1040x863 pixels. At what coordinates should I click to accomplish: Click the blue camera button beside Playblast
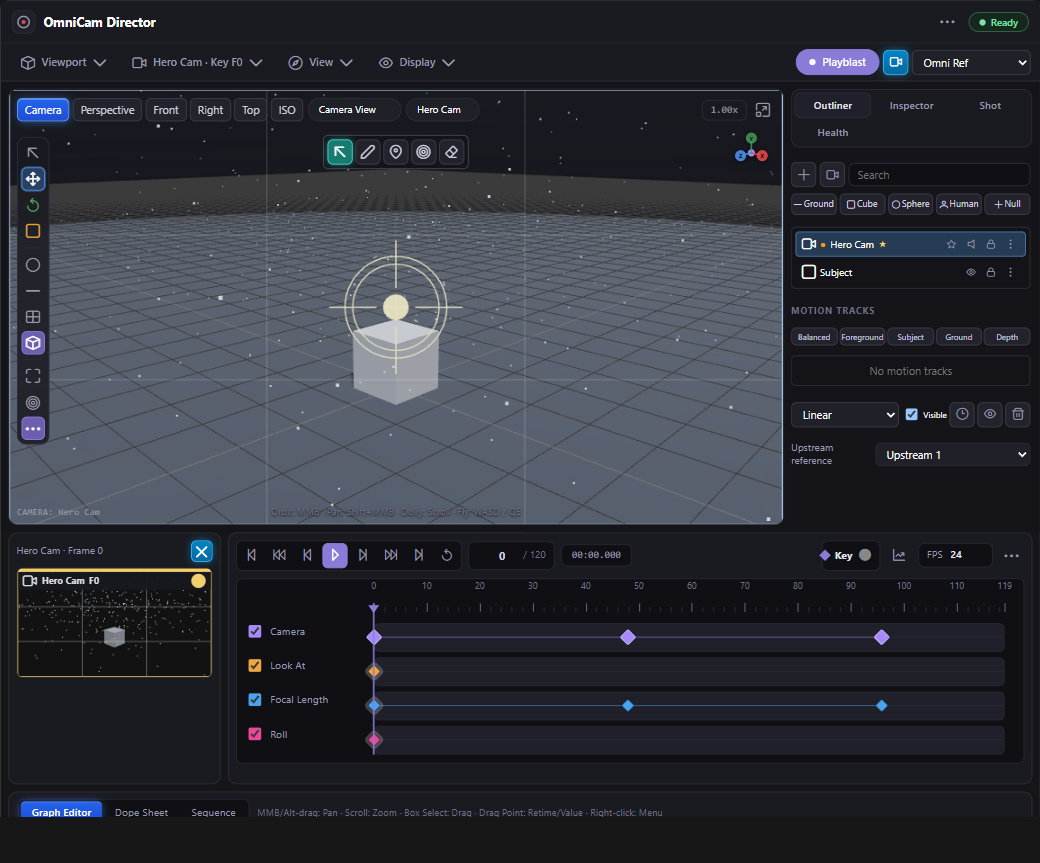coord(895,62)
